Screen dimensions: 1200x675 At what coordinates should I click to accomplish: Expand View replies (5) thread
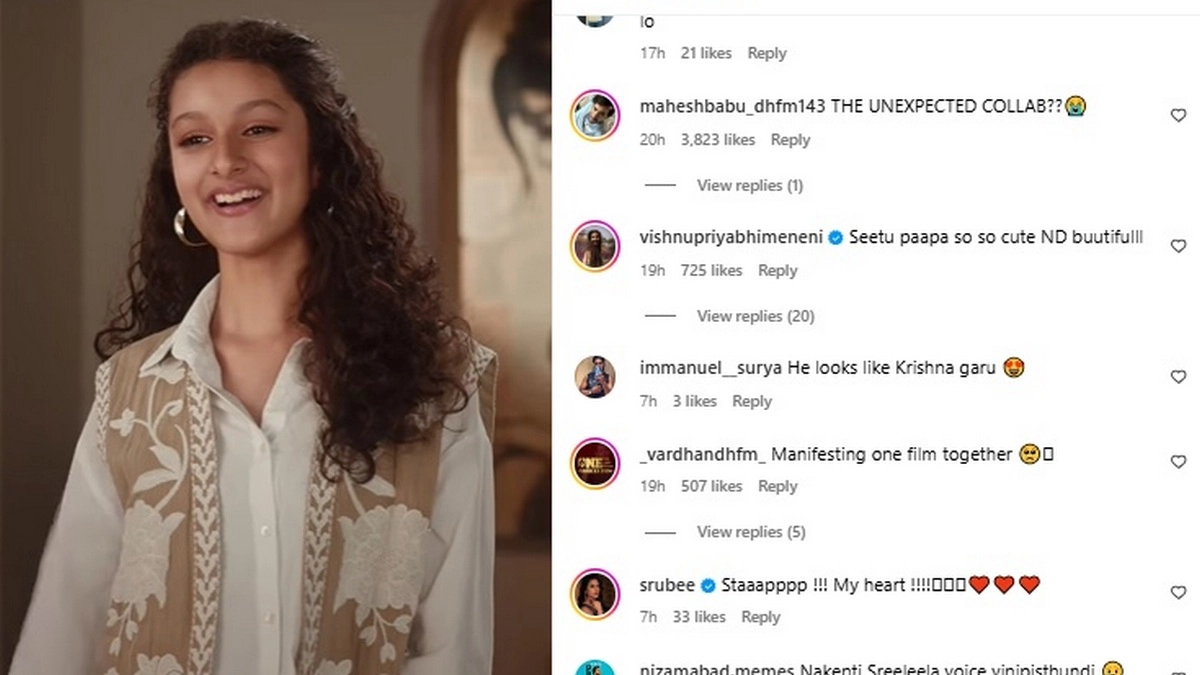pyautogui.click(x=750, y=532)
